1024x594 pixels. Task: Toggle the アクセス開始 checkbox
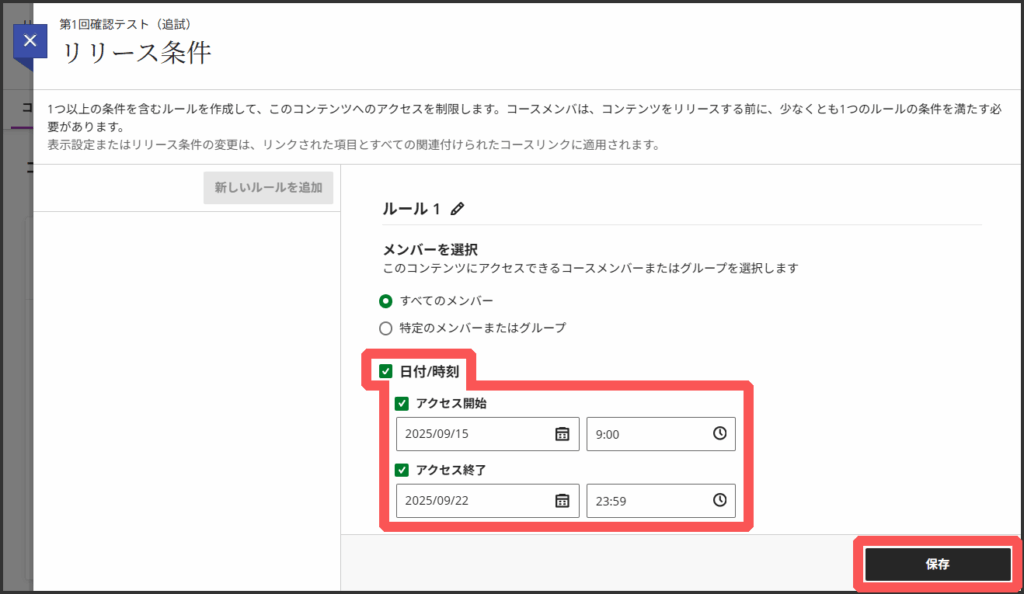click(402, 404)
